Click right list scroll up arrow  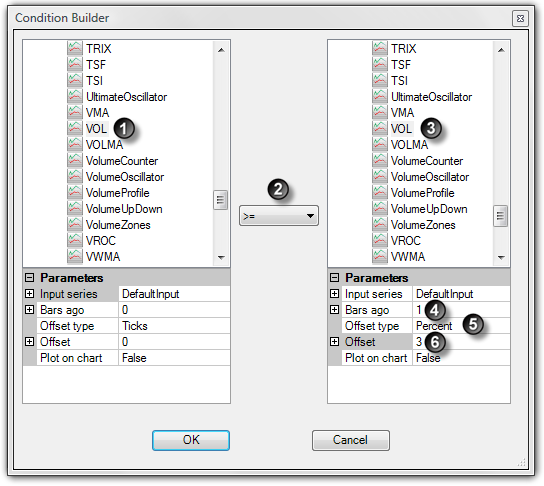[x=501, y=50]
